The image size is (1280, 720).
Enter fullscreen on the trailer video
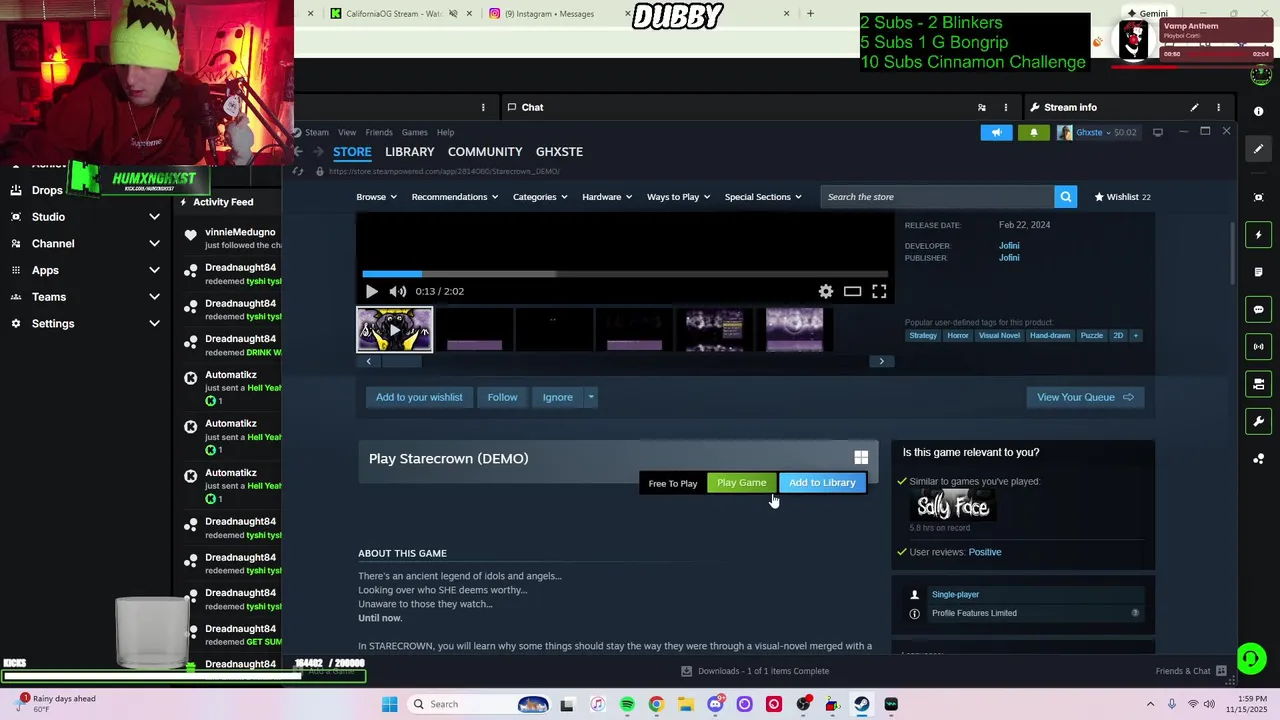879,291
